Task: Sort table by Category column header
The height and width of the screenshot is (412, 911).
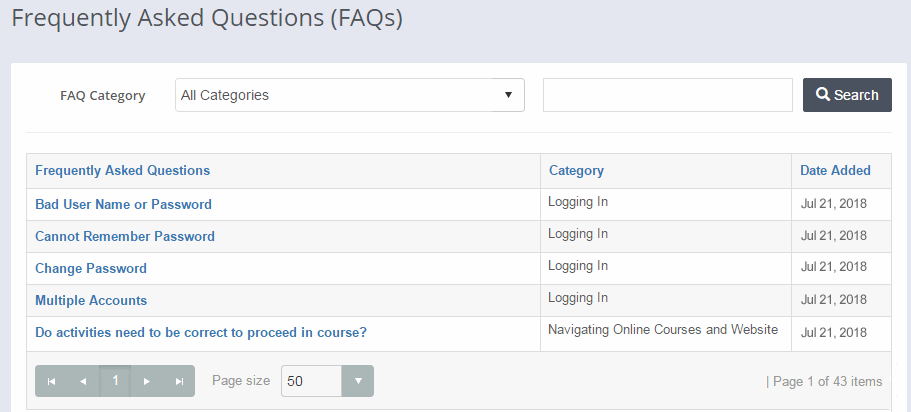Action: (576, 171)
